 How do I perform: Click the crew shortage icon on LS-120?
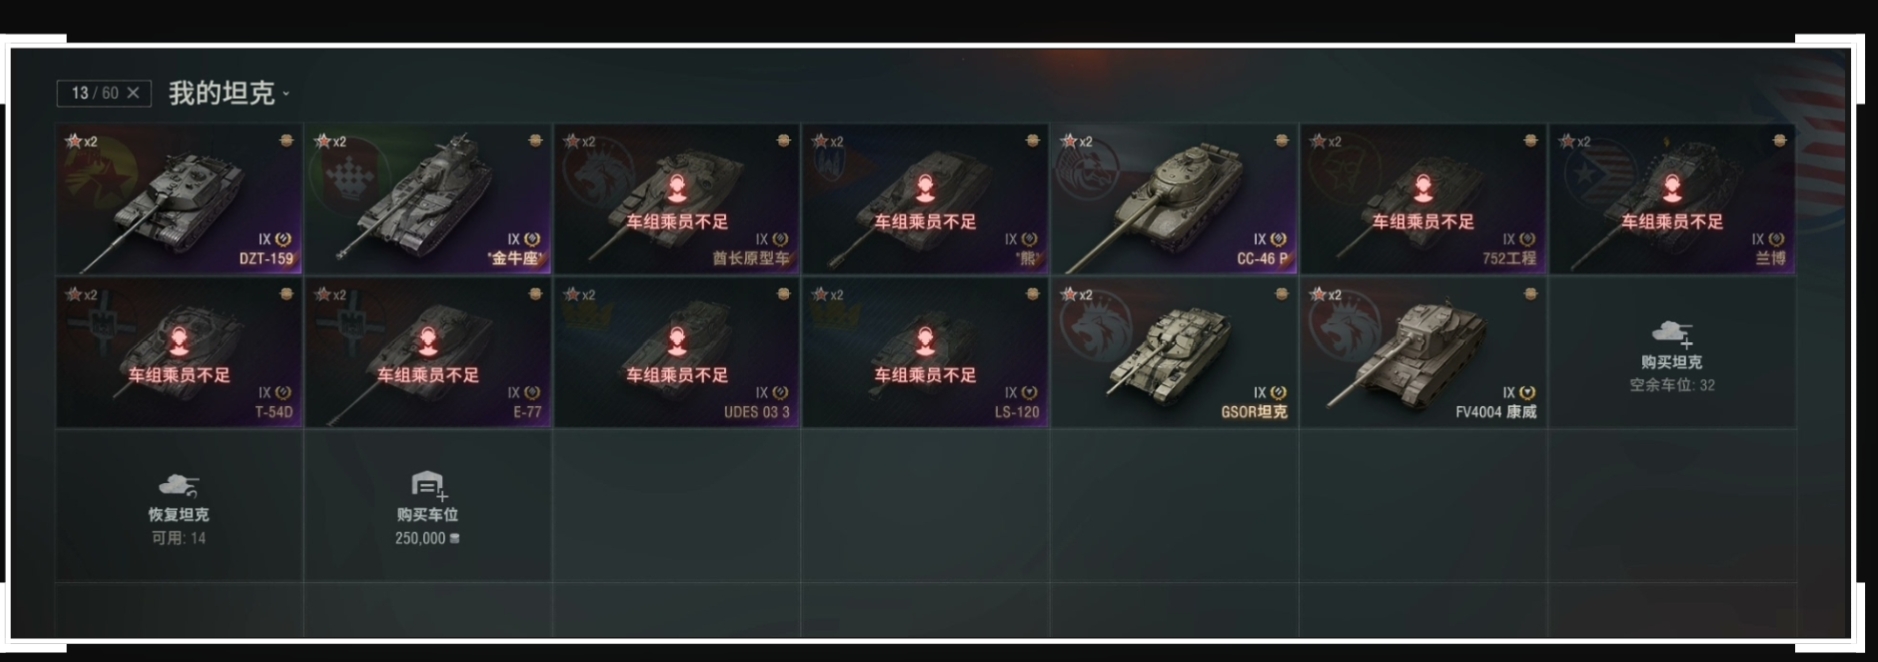tap(925, 342)
